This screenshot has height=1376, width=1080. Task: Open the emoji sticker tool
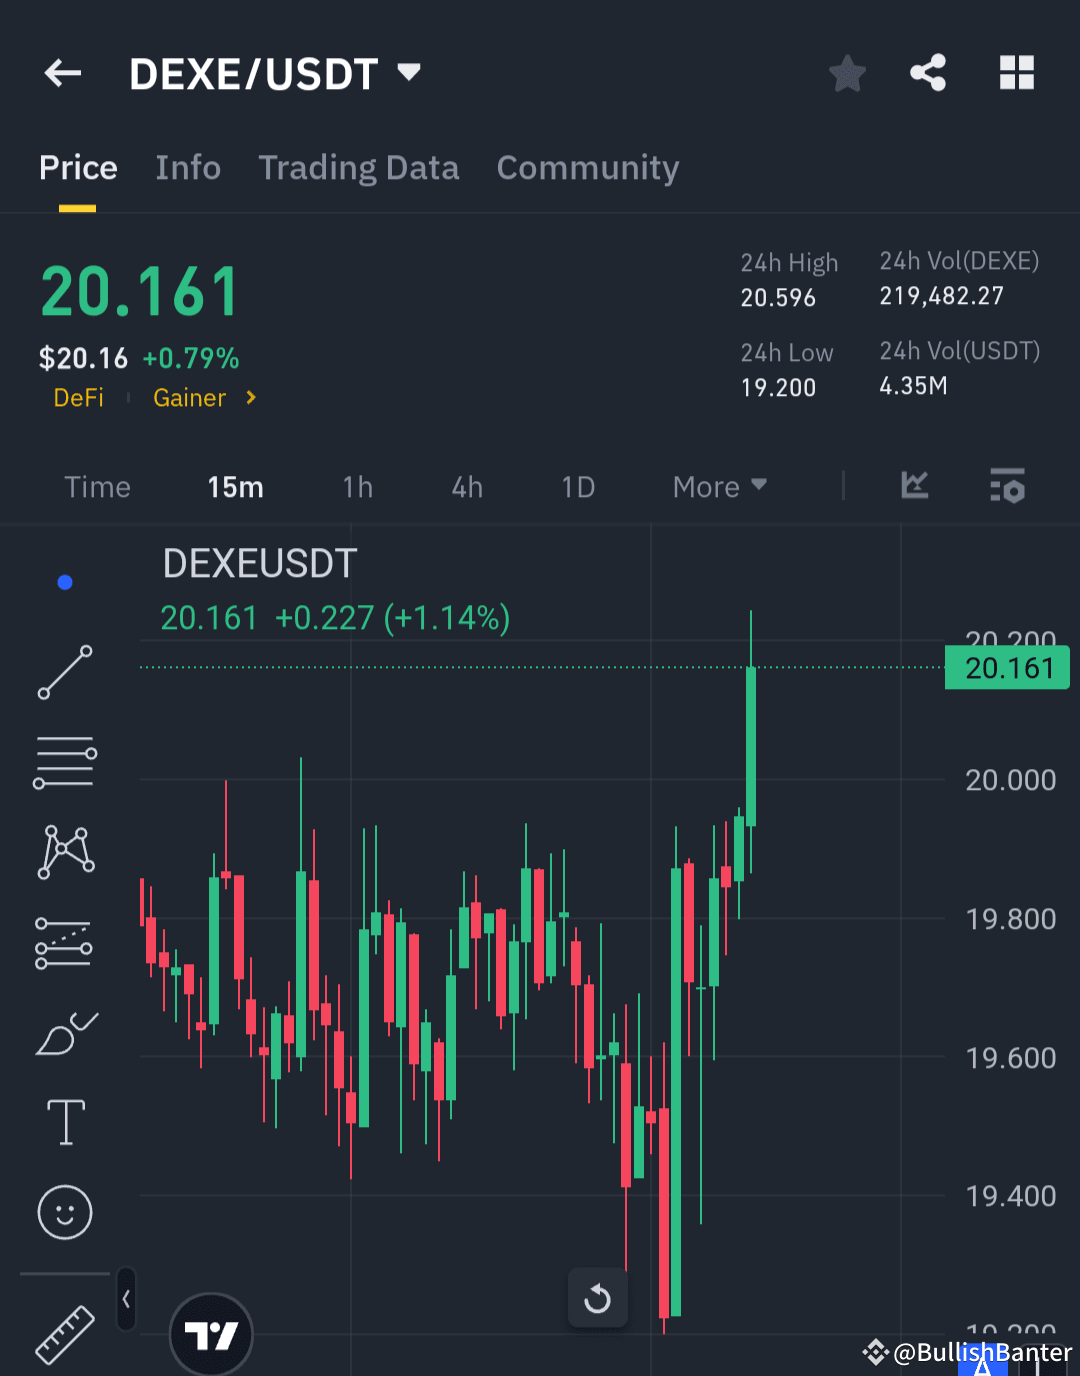click(x=64, y=1212)
